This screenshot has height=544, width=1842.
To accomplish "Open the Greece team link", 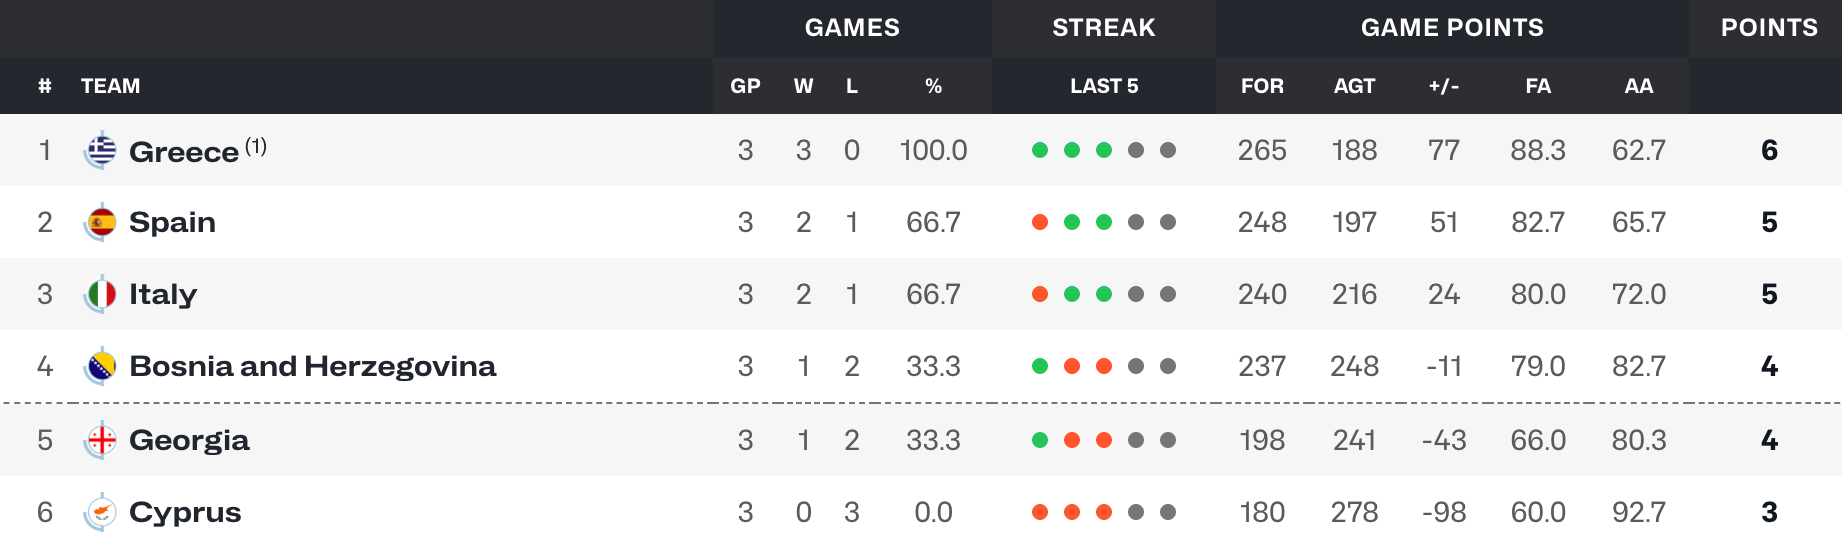I will (184, 152).
